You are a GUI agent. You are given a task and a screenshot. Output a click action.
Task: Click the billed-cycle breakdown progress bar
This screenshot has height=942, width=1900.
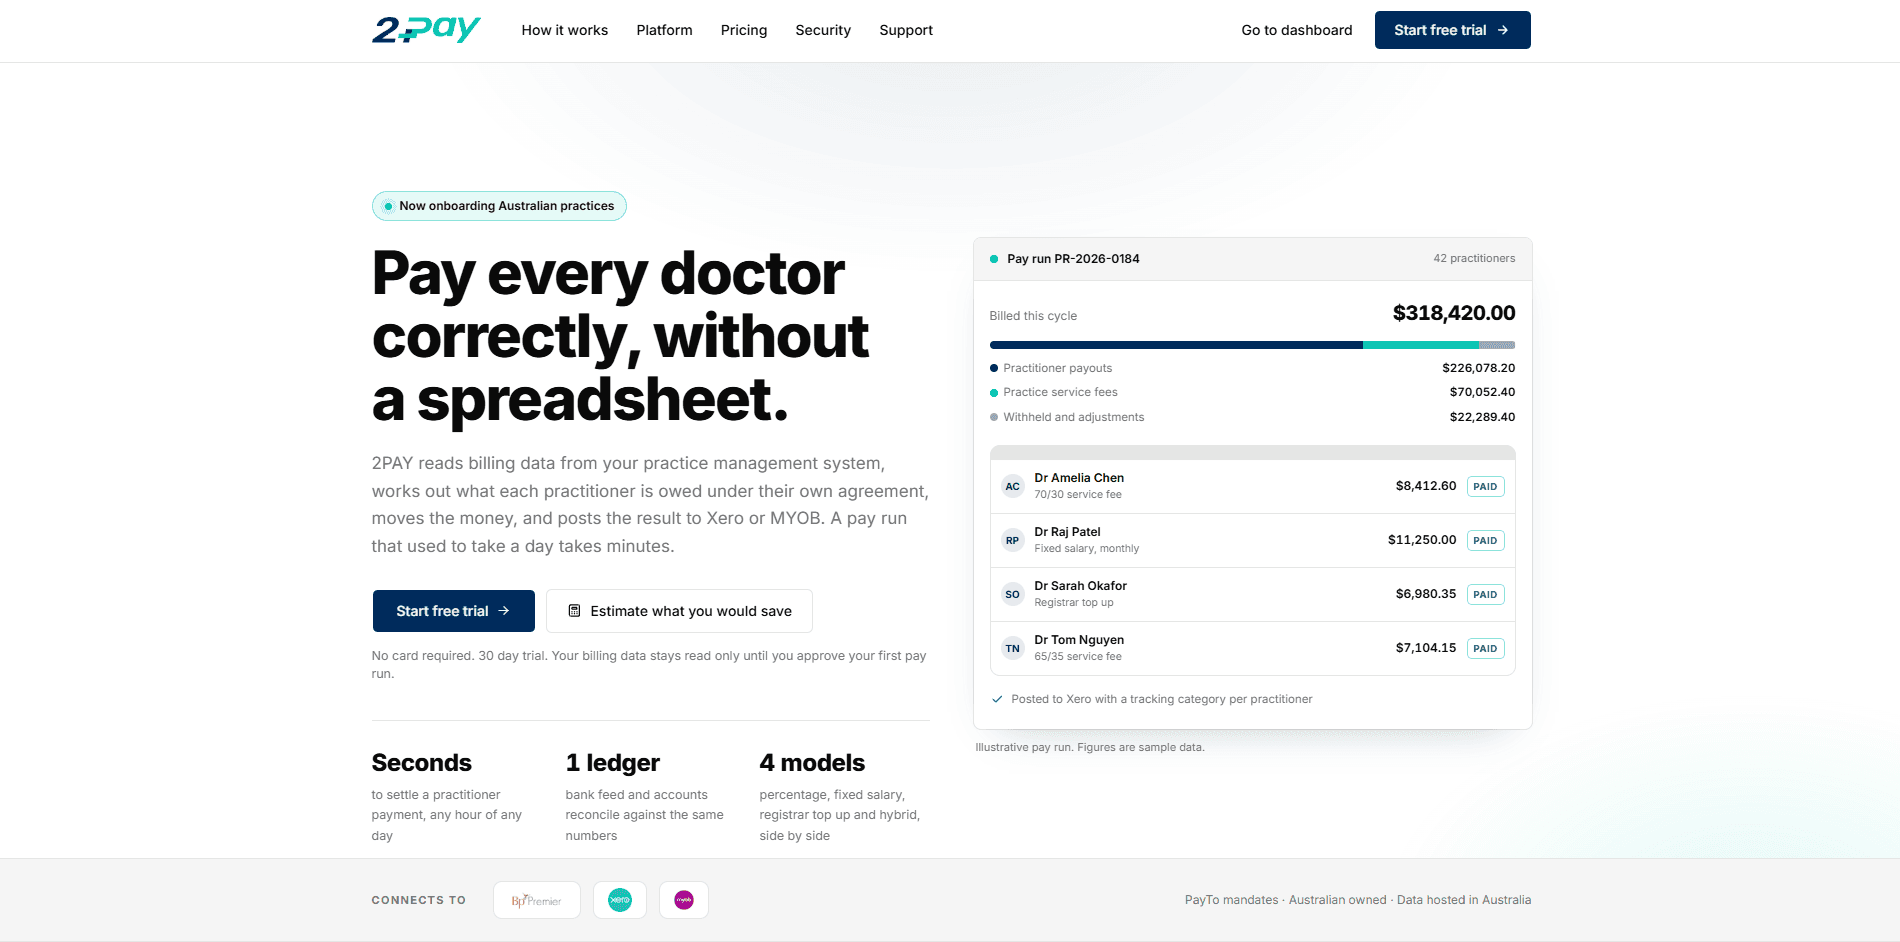(1252, 345)
